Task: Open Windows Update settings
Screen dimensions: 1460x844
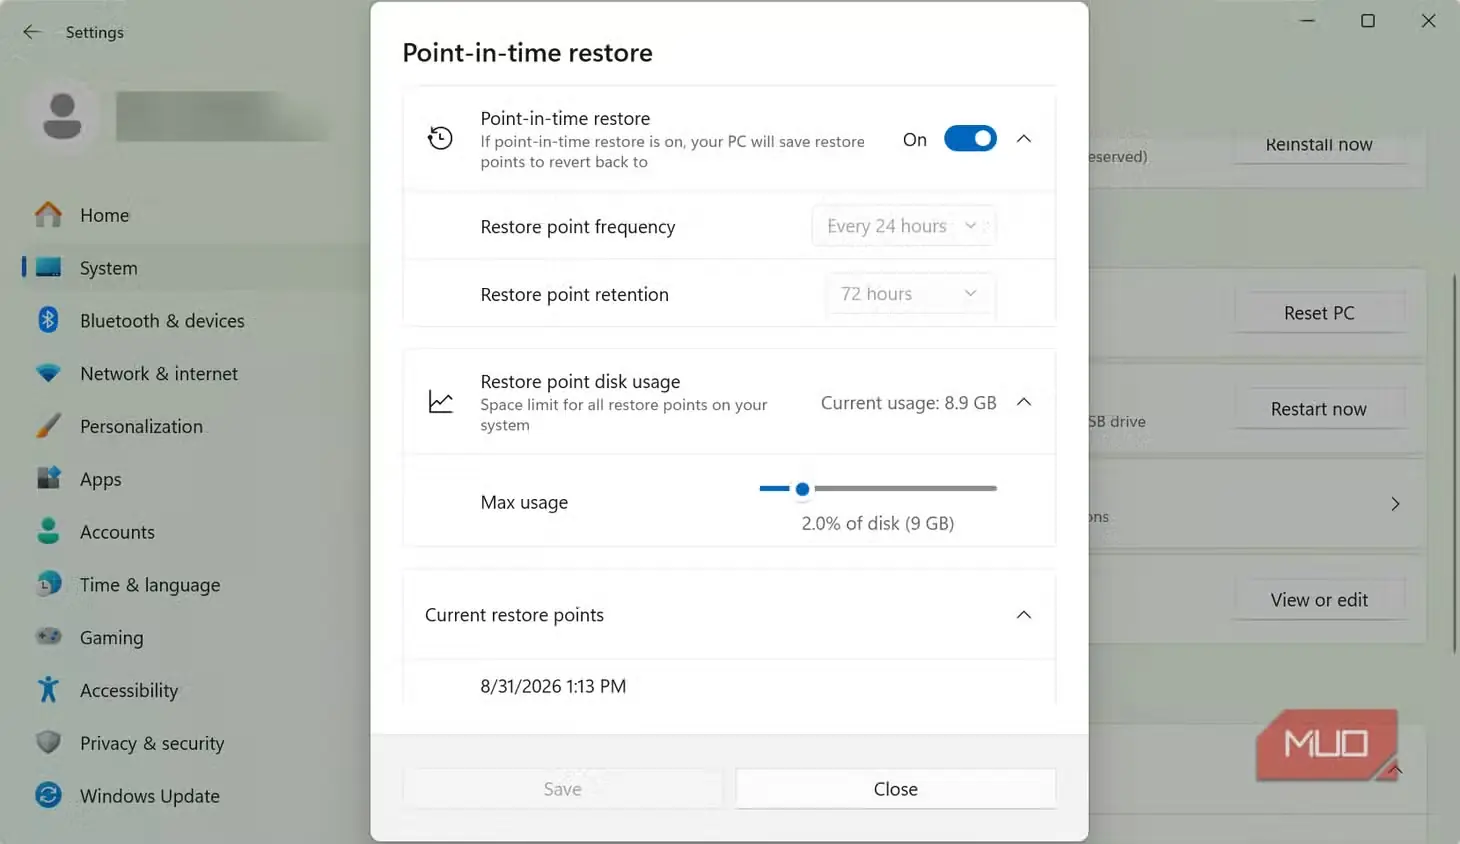Action: [195, 796]
